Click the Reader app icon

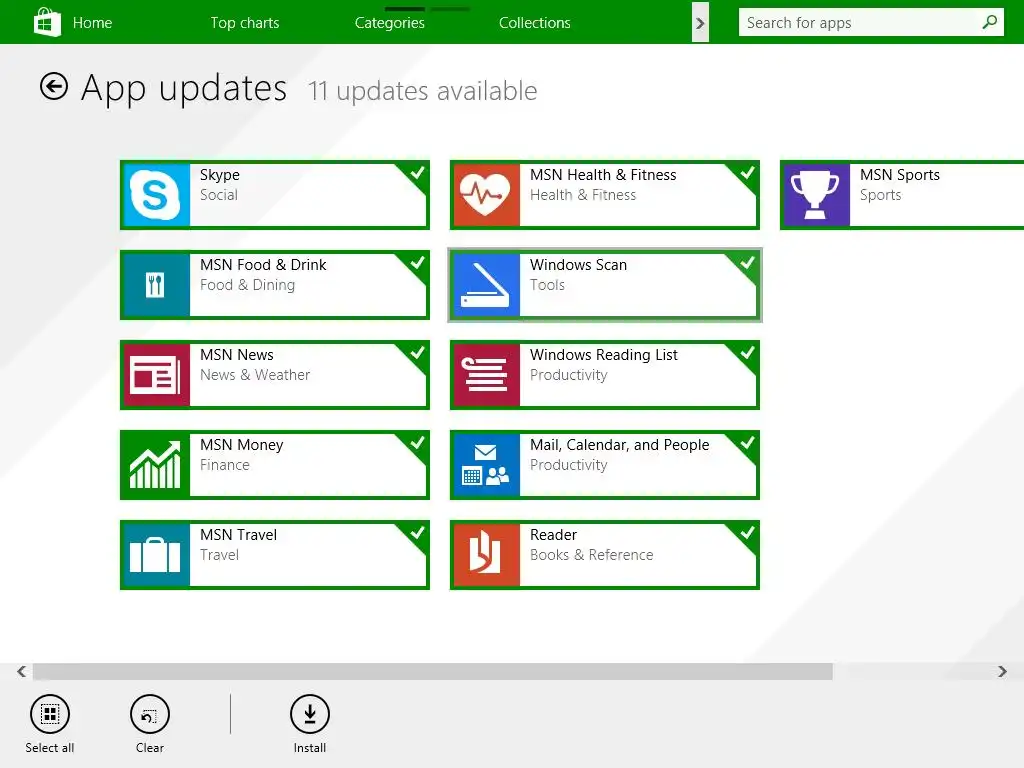[x=486, y=555]
